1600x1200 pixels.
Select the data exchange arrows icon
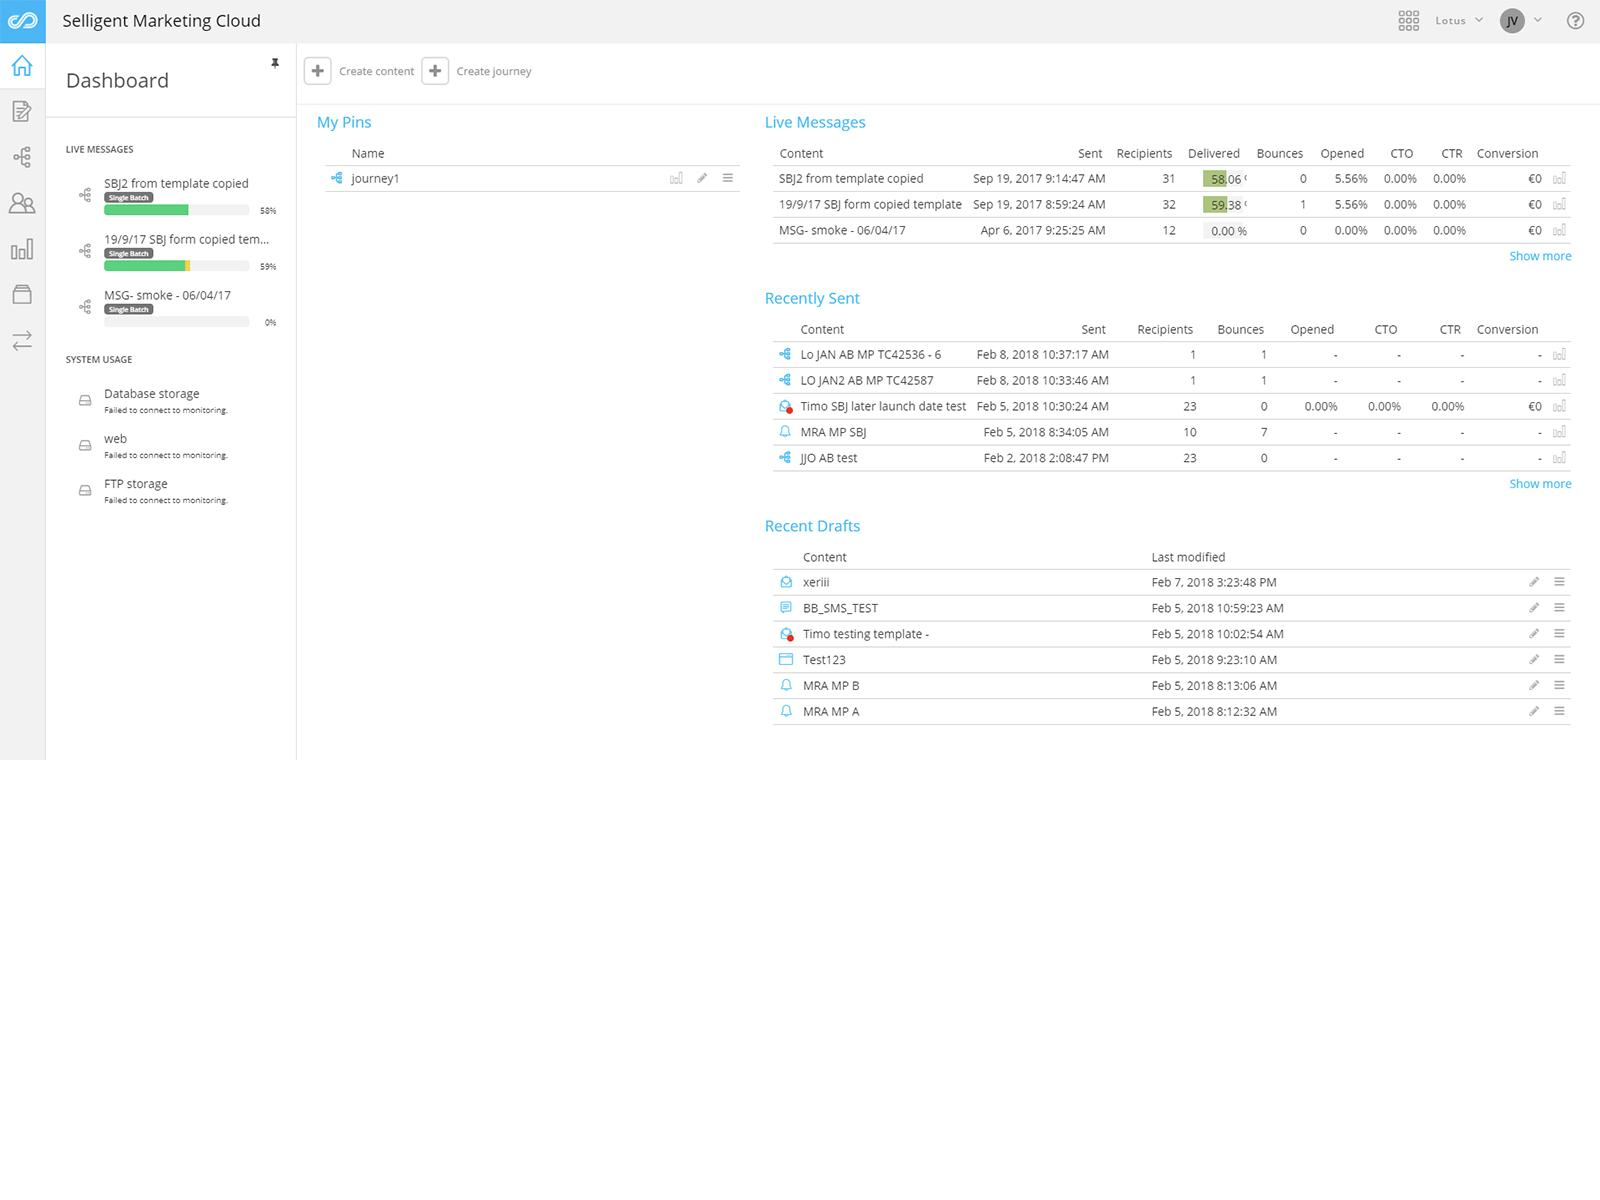pyautogui.click(x=22, y=341)
